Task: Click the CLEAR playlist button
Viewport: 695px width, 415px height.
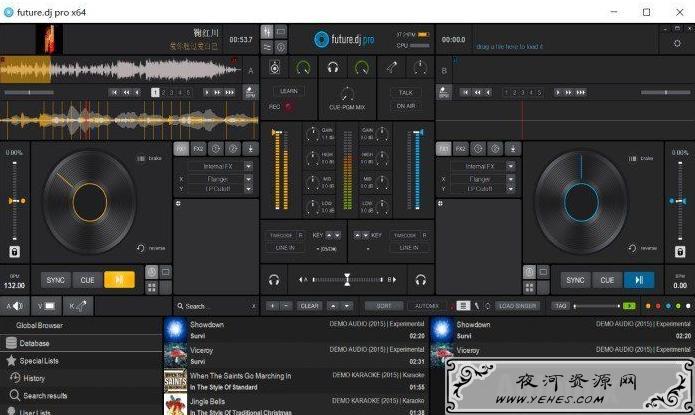Action: [x=309, y=306]
